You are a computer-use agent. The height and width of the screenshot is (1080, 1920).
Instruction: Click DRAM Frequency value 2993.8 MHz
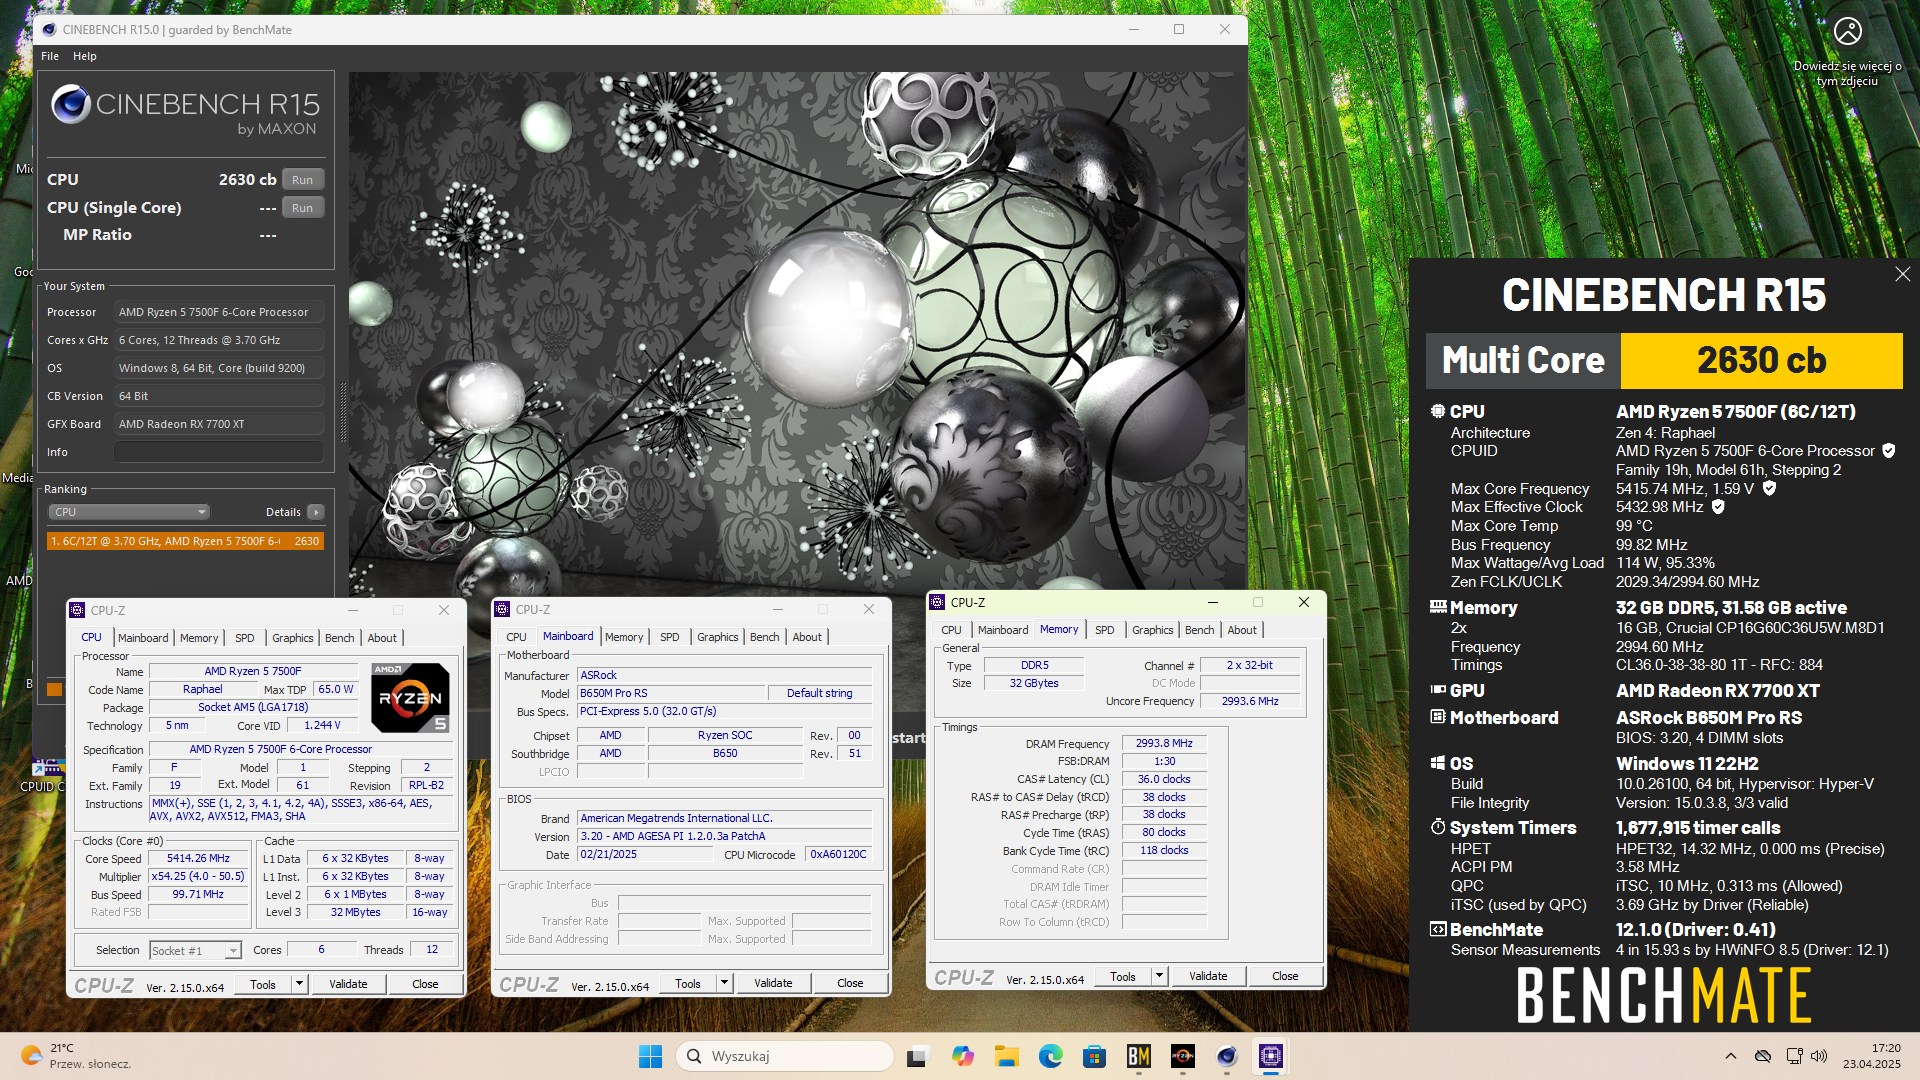(1164, 744)
